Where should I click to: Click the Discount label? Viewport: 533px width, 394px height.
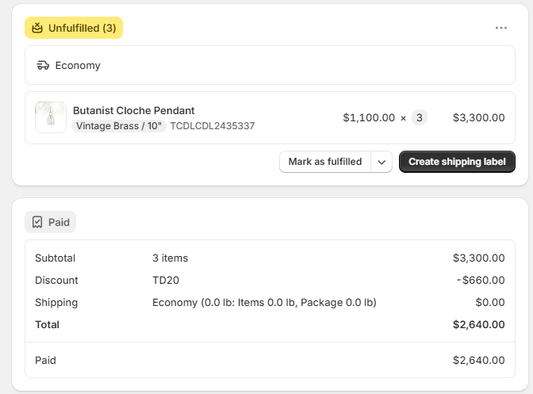click(56, 280)
